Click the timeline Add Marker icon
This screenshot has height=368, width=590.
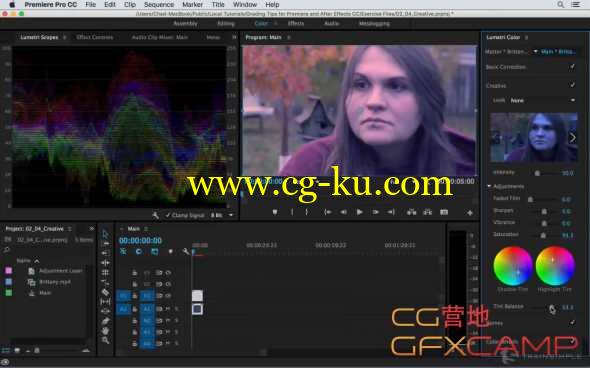pos(170,251)
